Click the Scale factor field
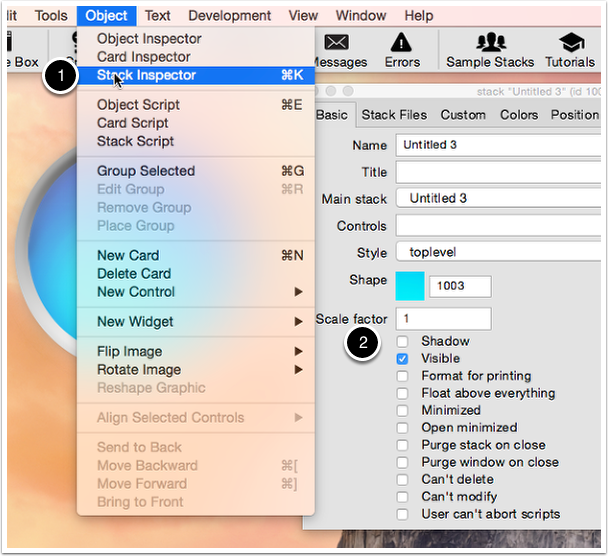Screen dimensions: 608x556 [x=444, y=319]
